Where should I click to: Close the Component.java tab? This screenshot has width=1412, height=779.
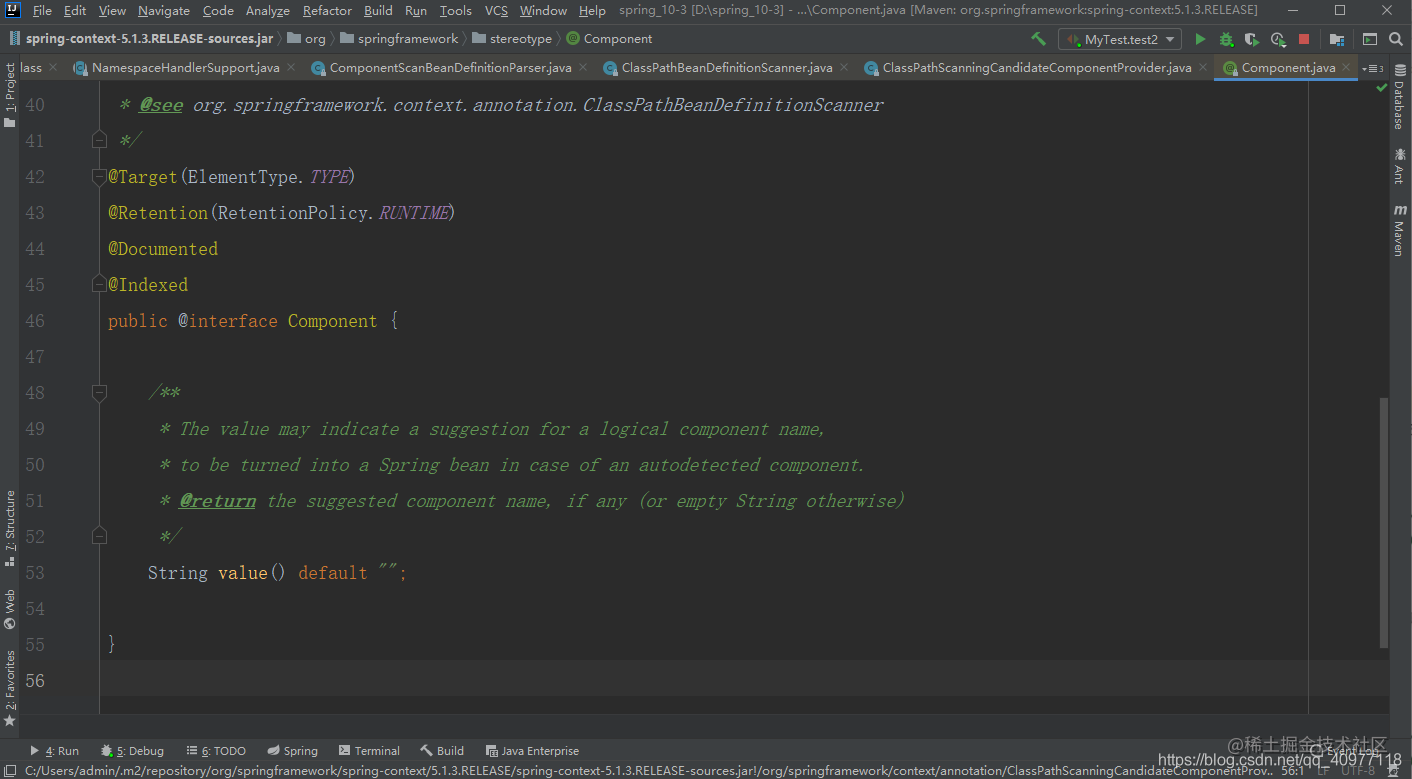1347,68
